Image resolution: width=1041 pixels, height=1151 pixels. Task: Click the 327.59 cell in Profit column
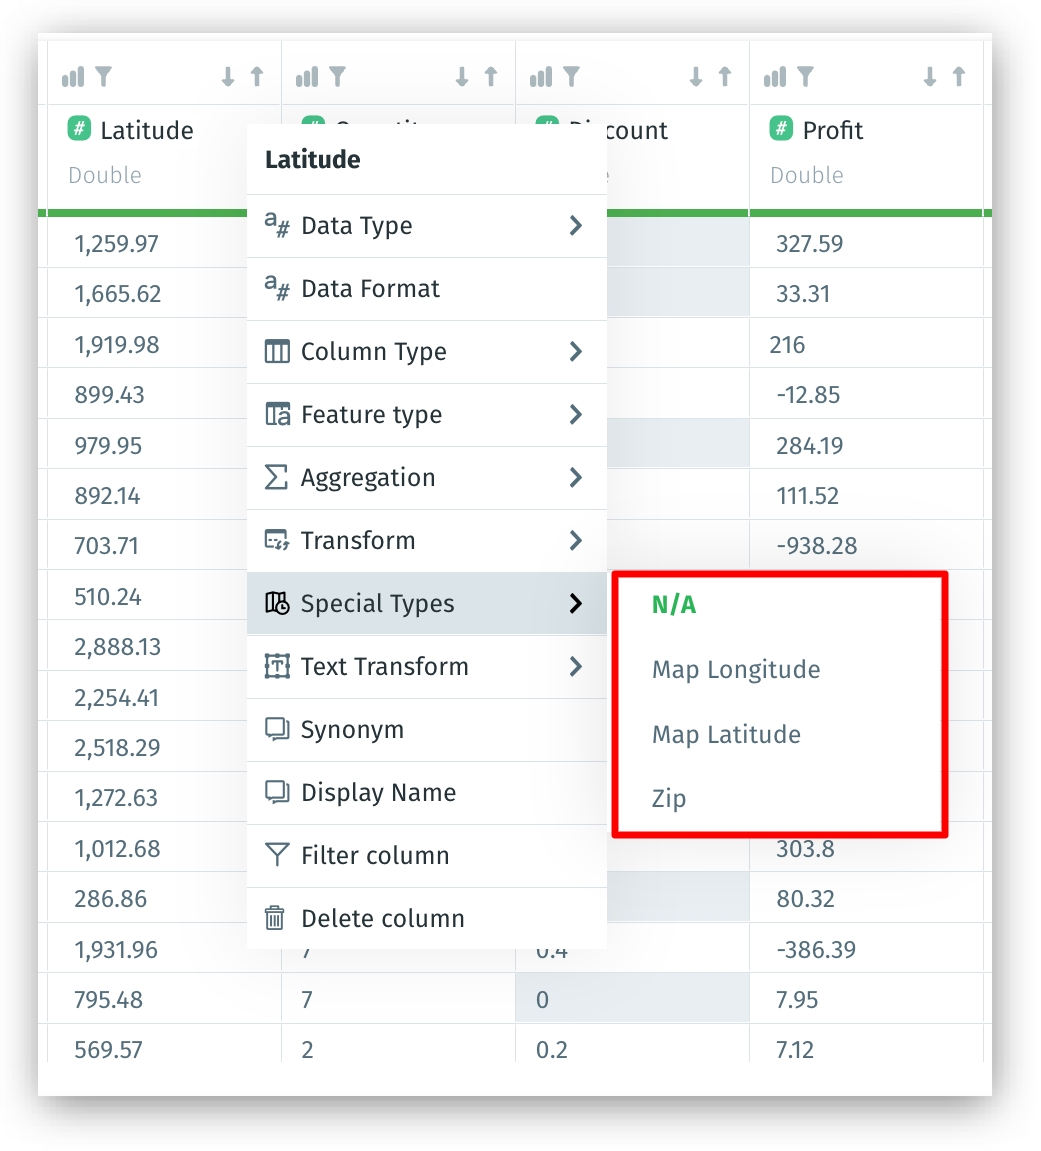pyautogui.click(x=809, y=244)
